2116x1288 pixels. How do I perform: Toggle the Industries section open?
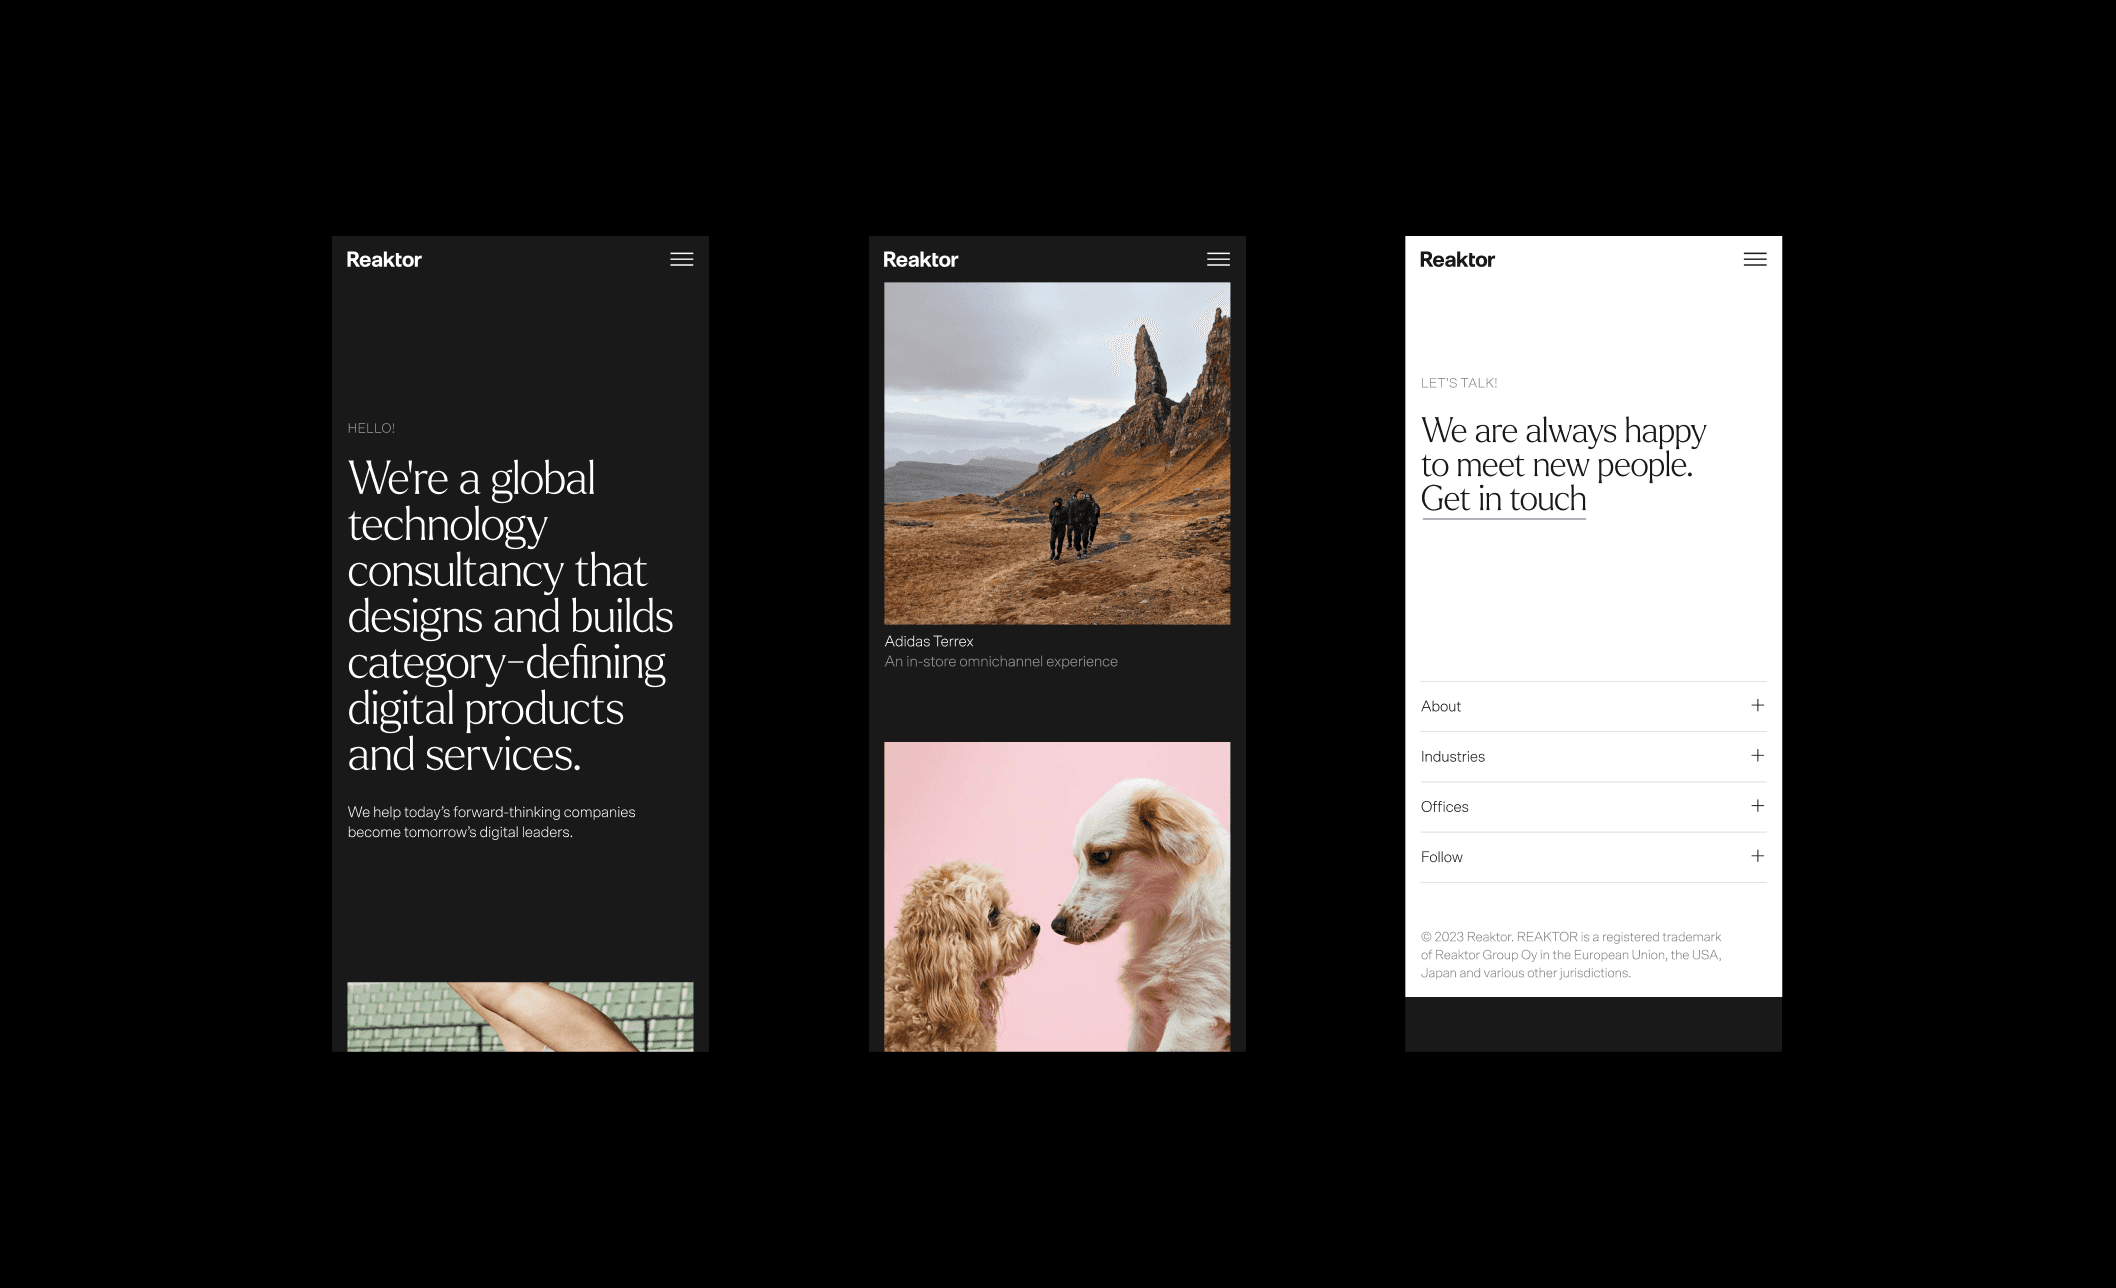click(x=1758, y=756)
